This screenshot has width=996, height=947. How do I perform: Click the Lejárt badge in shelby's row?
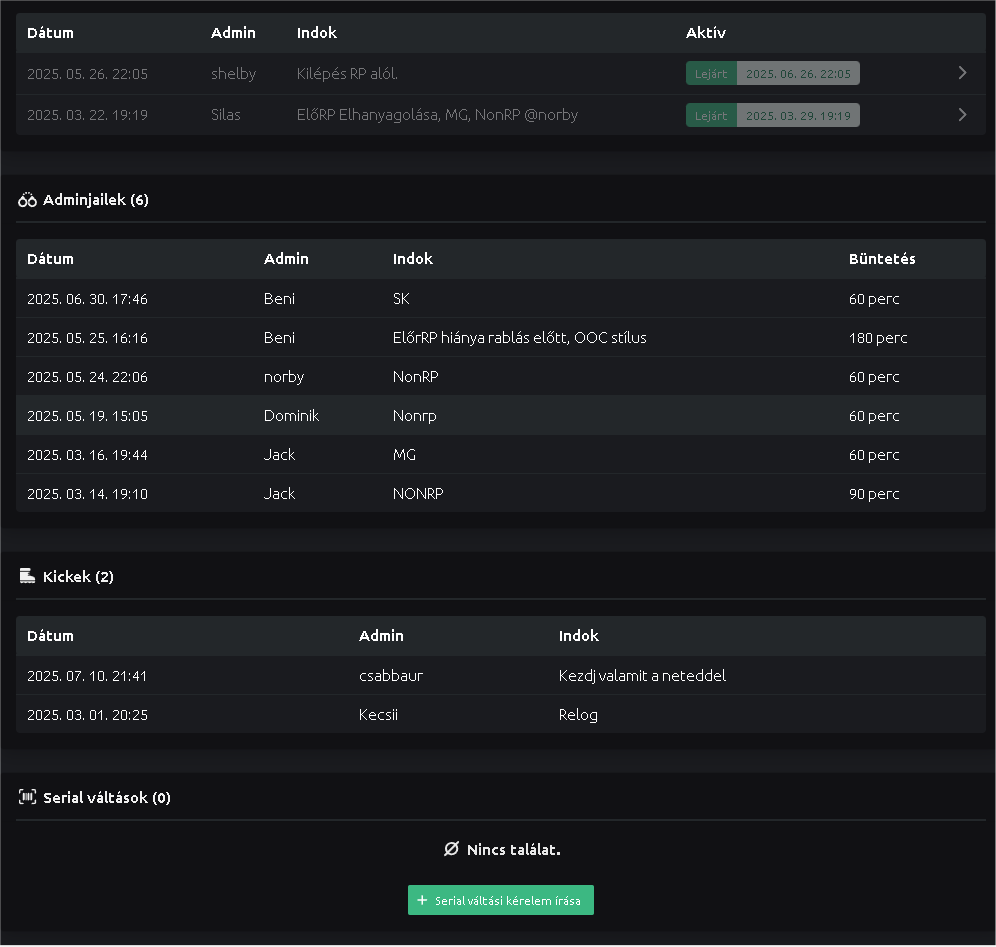pyautogui.click(x=711, y=74)
